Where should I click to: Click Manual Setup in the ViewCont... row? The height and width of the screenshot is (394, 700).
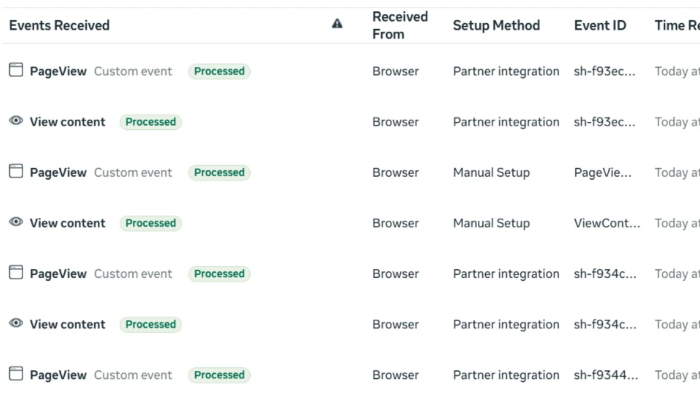tap(492, 223)
